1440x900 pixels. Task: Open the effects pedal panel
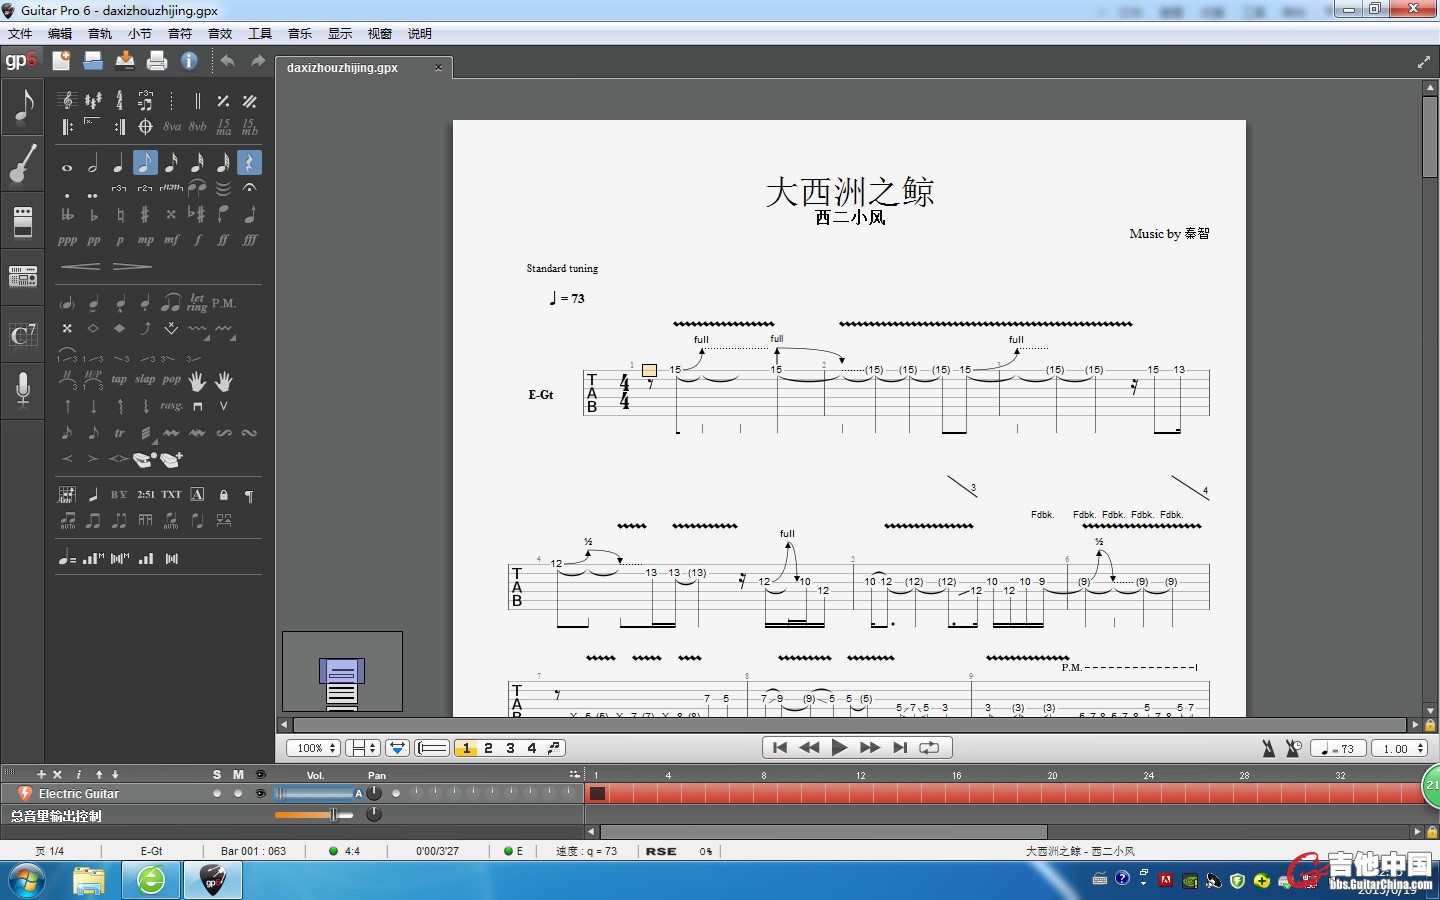23,221
